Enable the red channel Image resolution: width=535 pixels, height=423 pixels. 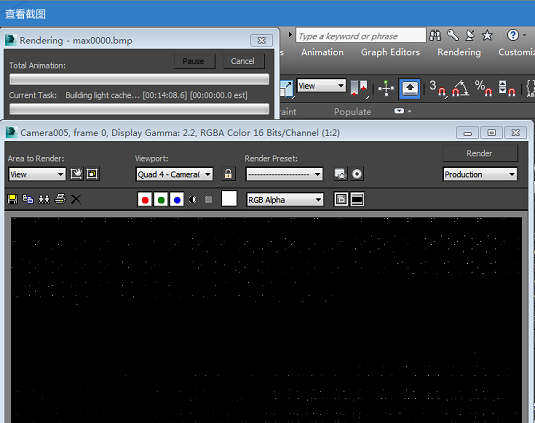145,200
